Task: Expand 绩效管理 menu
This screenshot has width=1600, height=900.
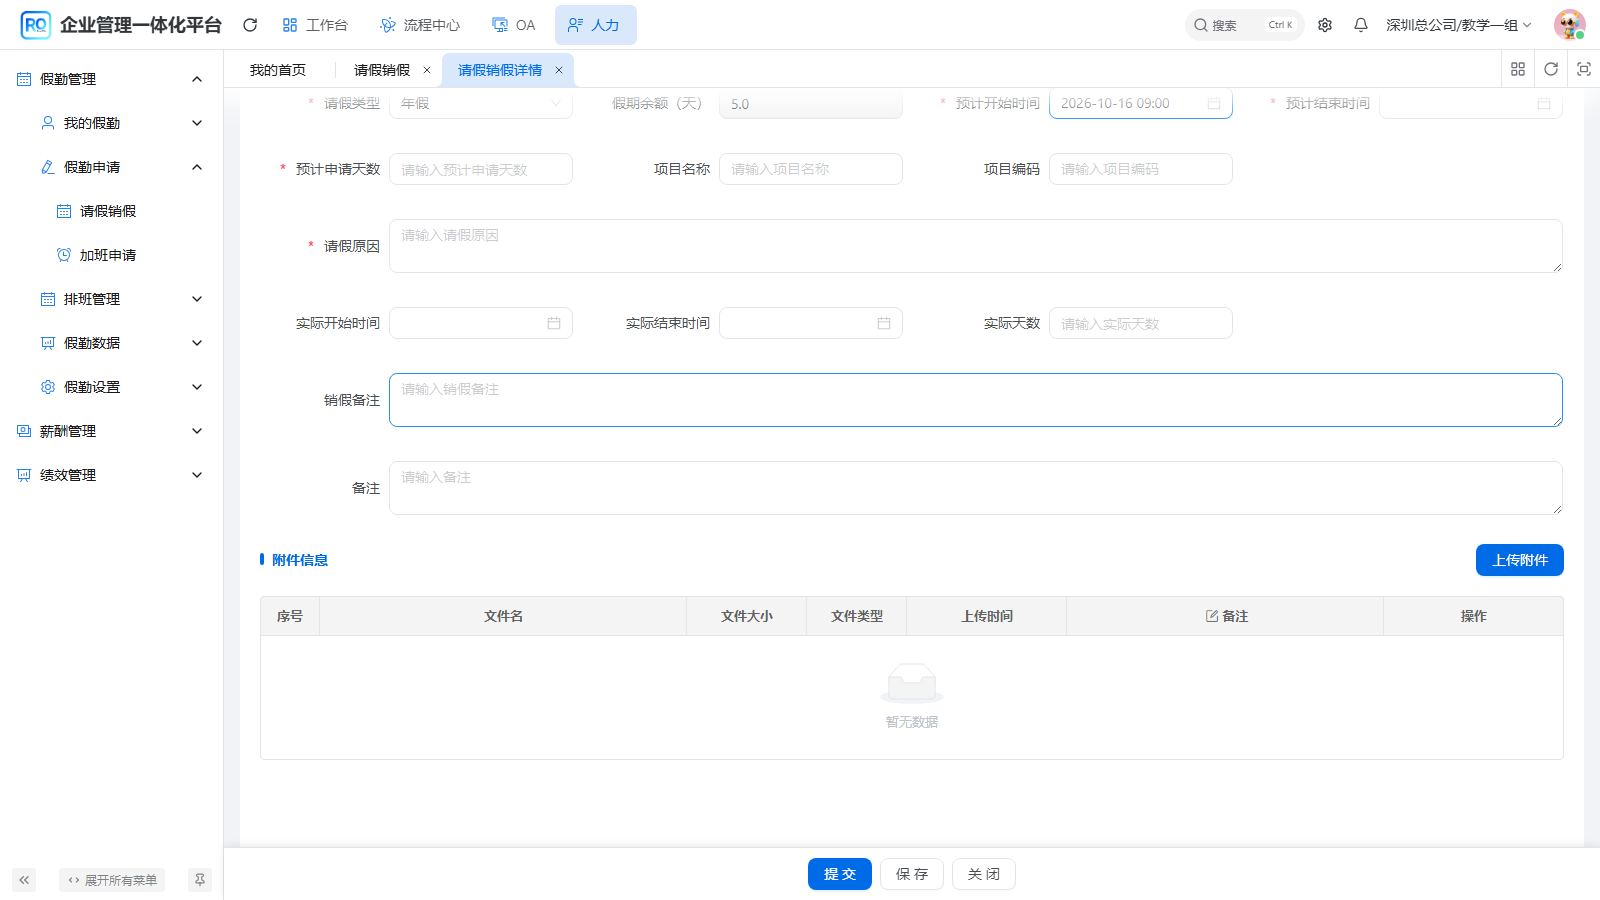Action: 111,475
